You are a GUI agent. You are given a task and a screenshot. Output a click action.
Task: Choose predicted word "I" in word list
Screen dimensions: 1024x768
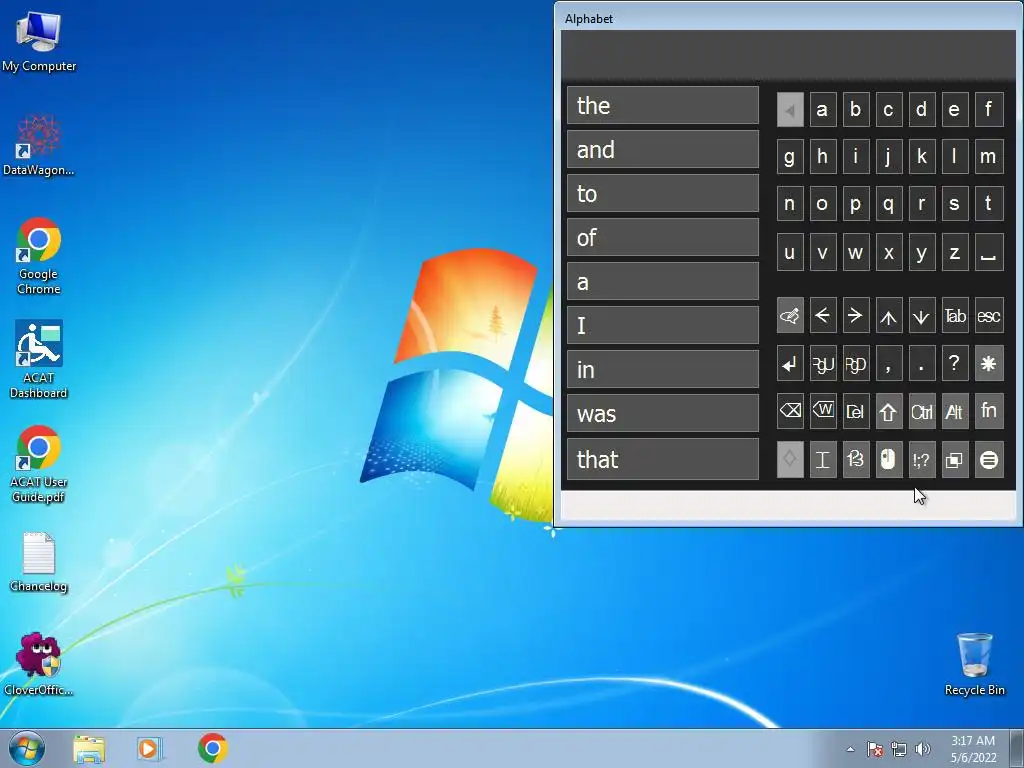pyautogui.click(x=663, y=326)
